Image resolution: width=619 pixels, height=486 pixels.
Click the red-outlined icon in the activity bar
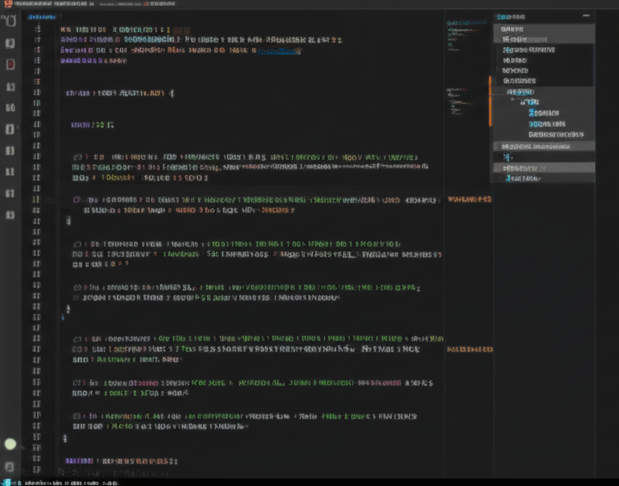(x=10, y=64)
